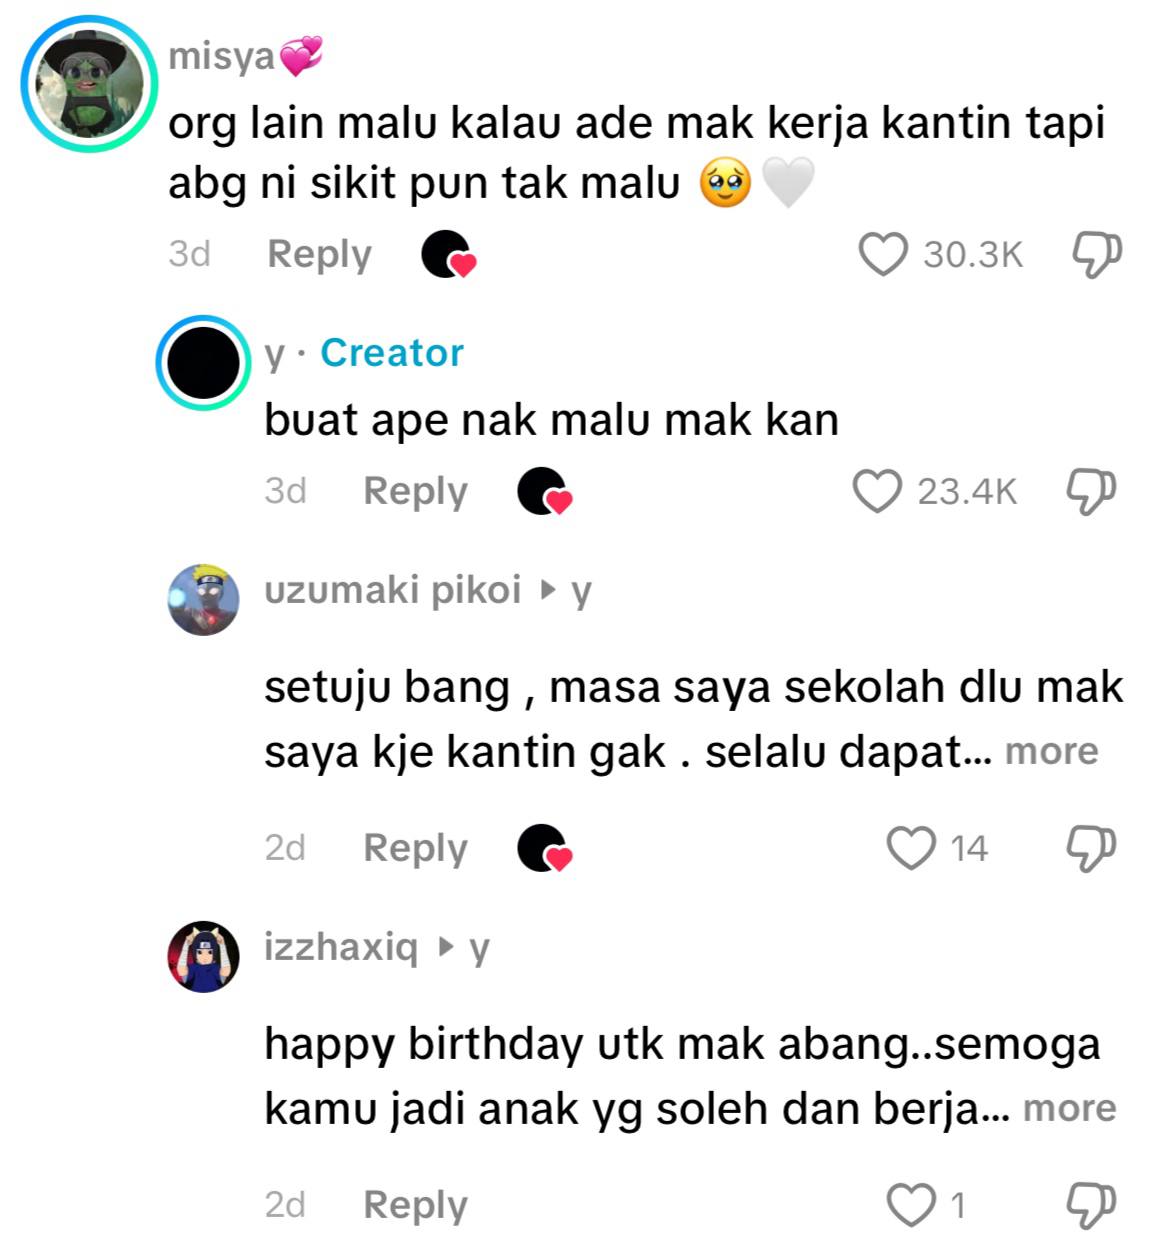Image resolution: width=1169 pixels, height=1252 pixels.
Task: Like the Creator's reply heart icon
Action: tap(877, 491)
